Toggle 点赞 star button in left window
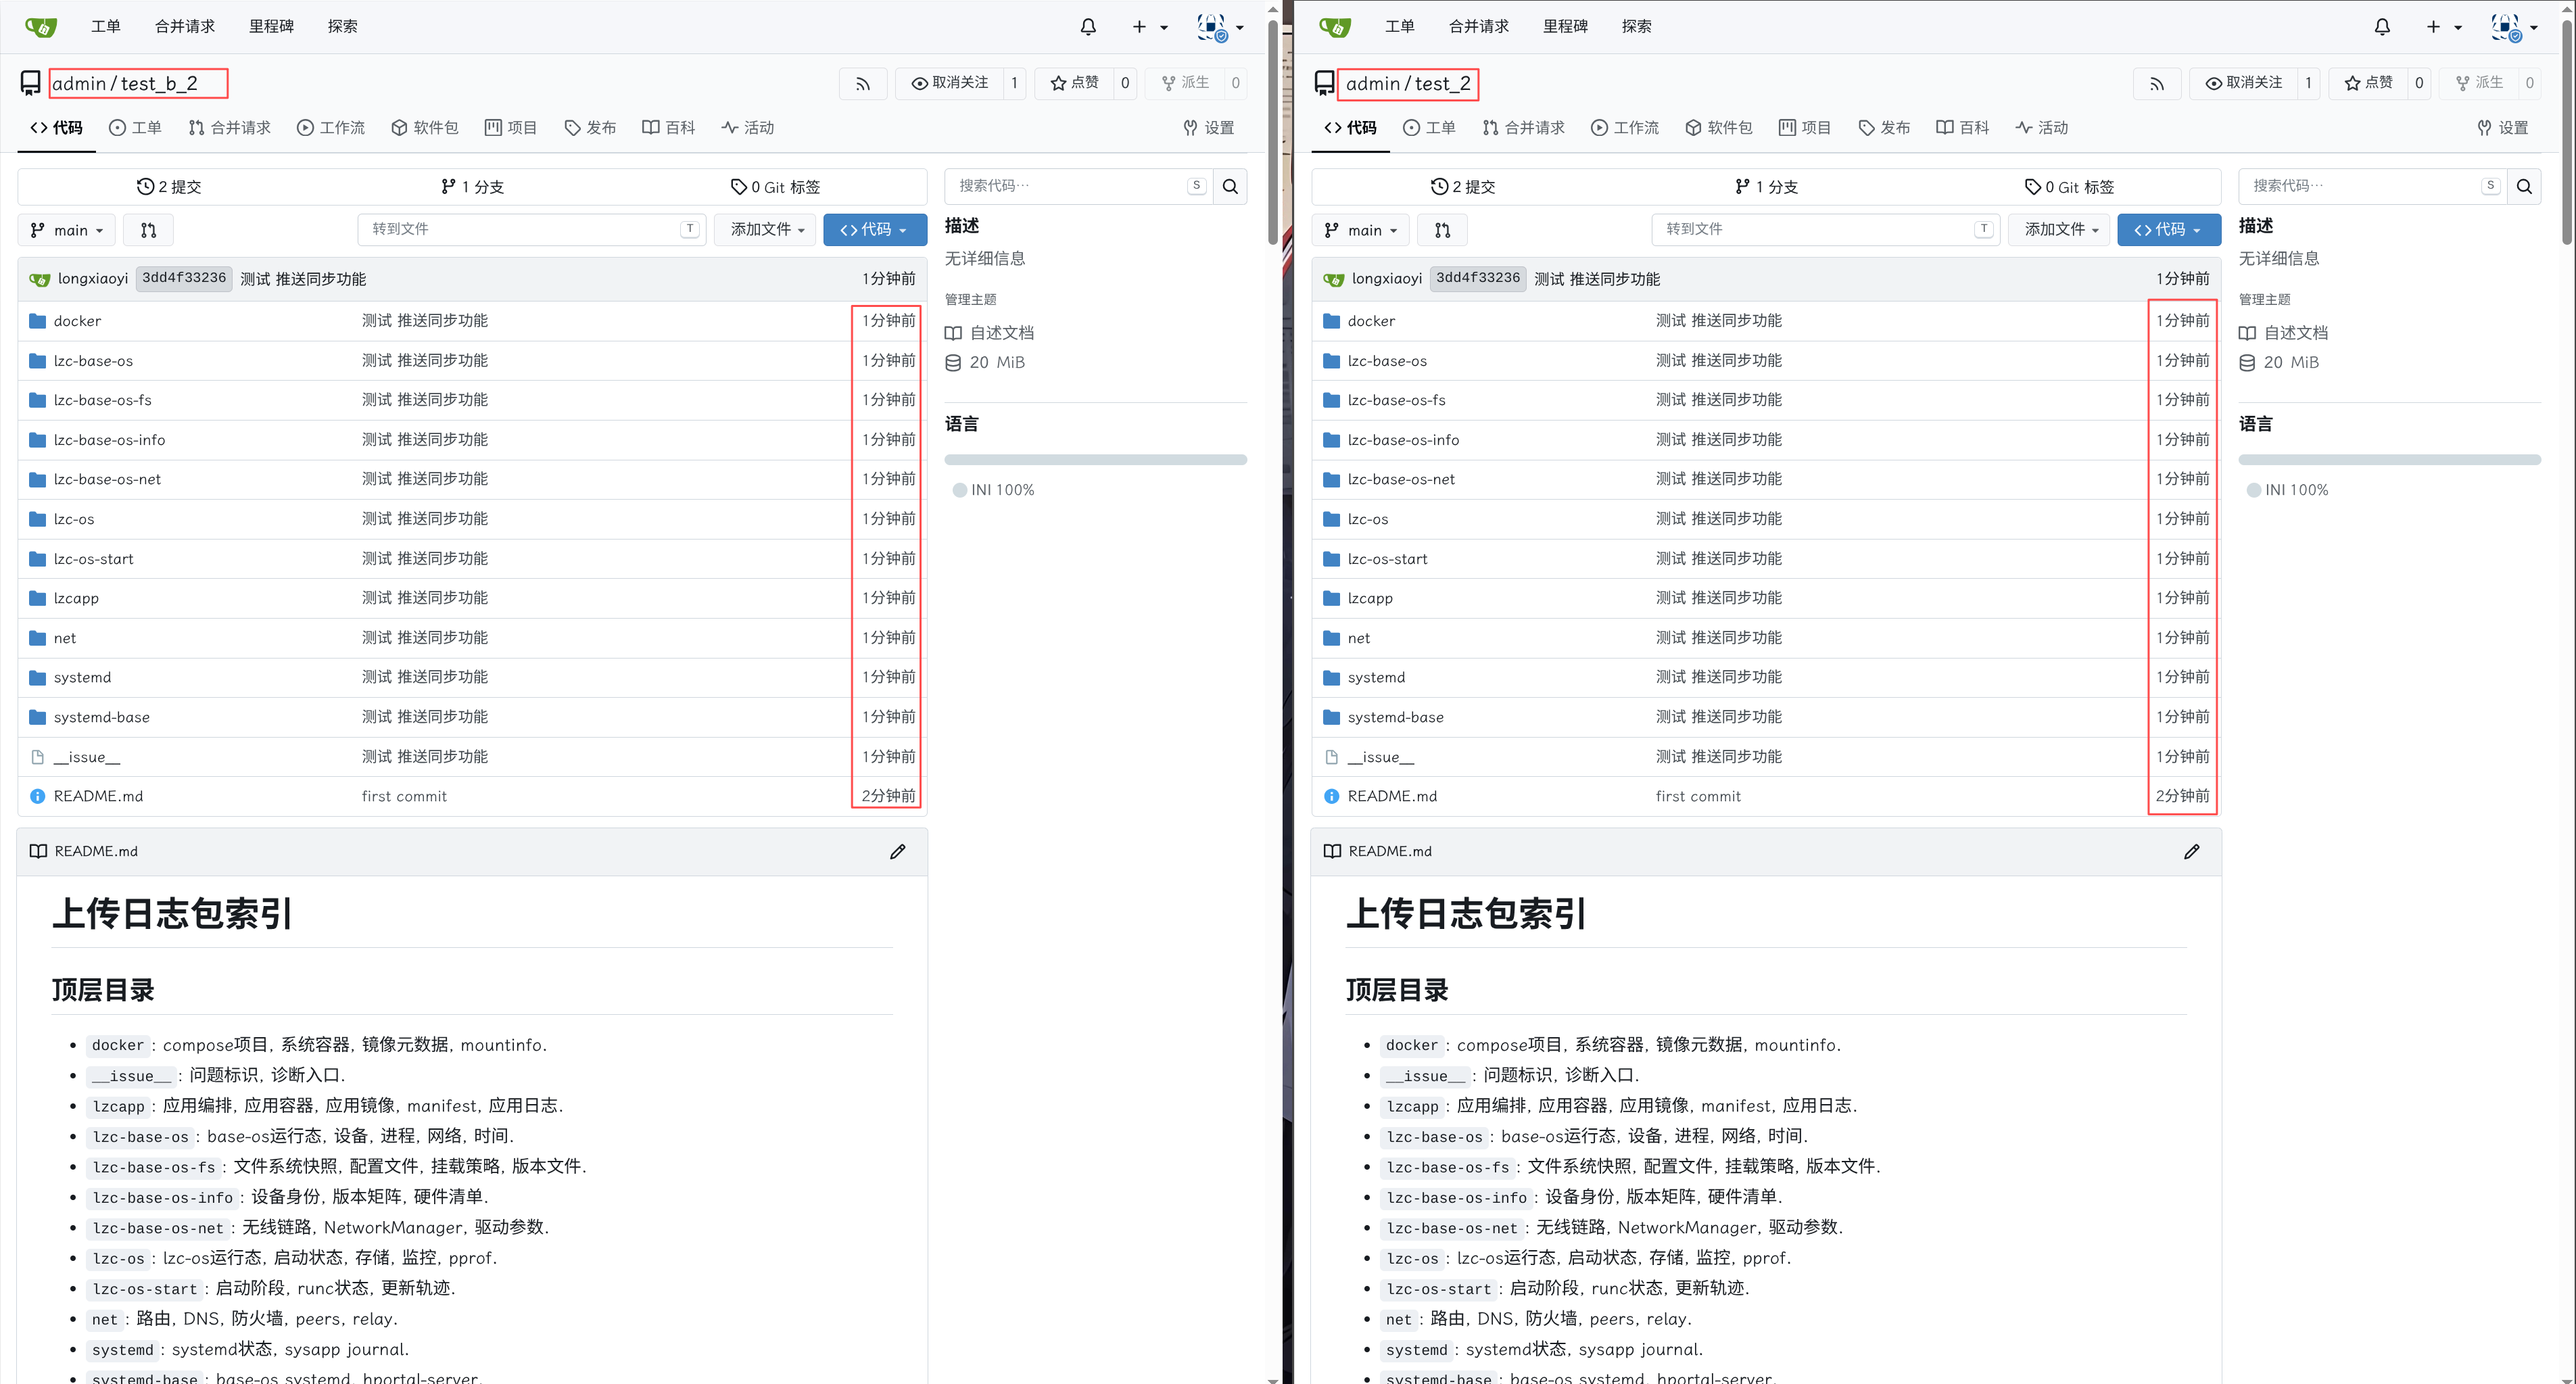 [1075, 83]
